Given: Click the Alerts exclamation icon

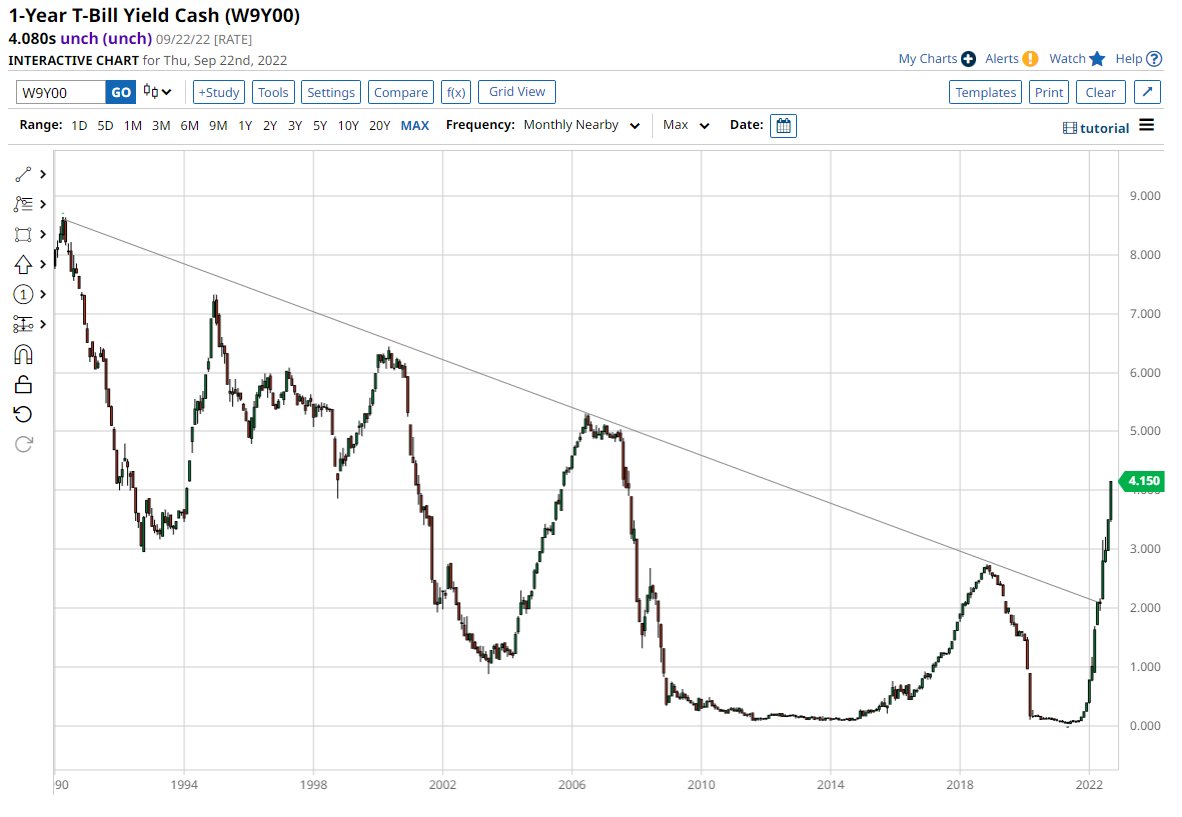Looking at the screenshot, I should coord(1030,59).
